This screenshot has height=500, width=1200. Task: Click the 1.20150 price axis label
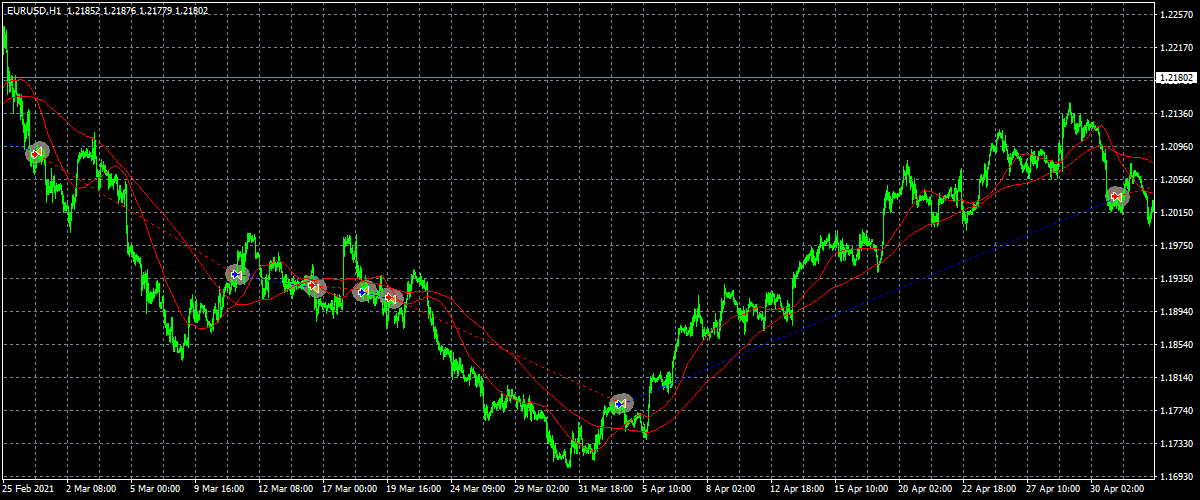(1176, 212)
